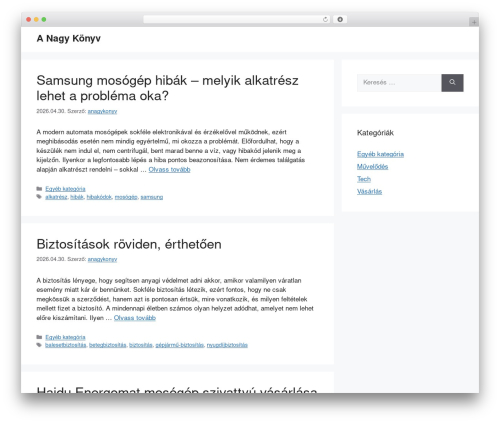Click the browser address bar
This screenshot has height=423, width=500.
pos(237,20)
